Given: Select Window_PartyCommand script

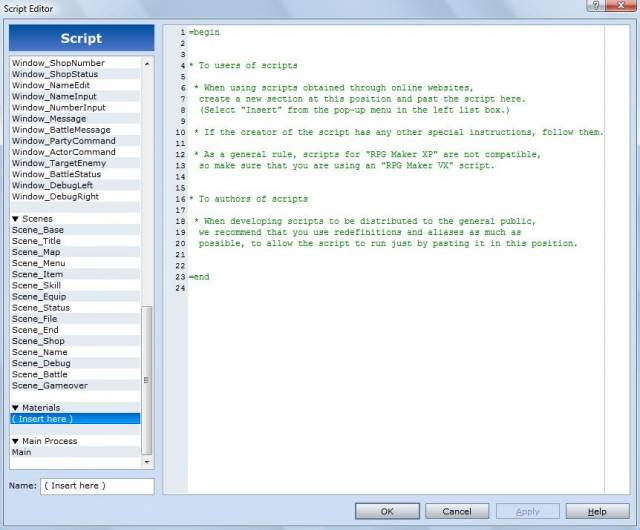Looking at the screenshot, I should [76, 141].
